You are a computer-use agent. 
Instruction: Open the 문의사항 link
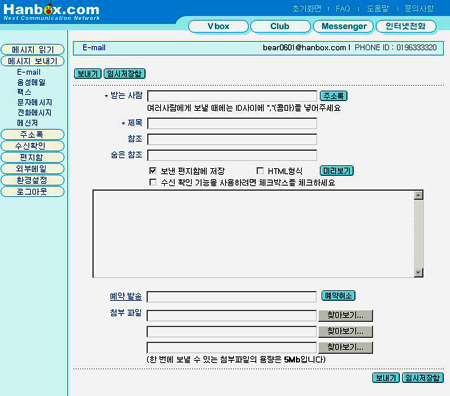click(419, 9)
